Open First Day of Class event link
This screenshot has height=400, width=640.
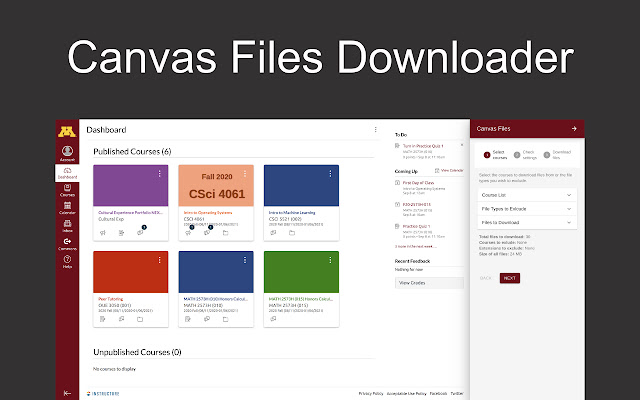pyautogui.click(x=418, y=183)
